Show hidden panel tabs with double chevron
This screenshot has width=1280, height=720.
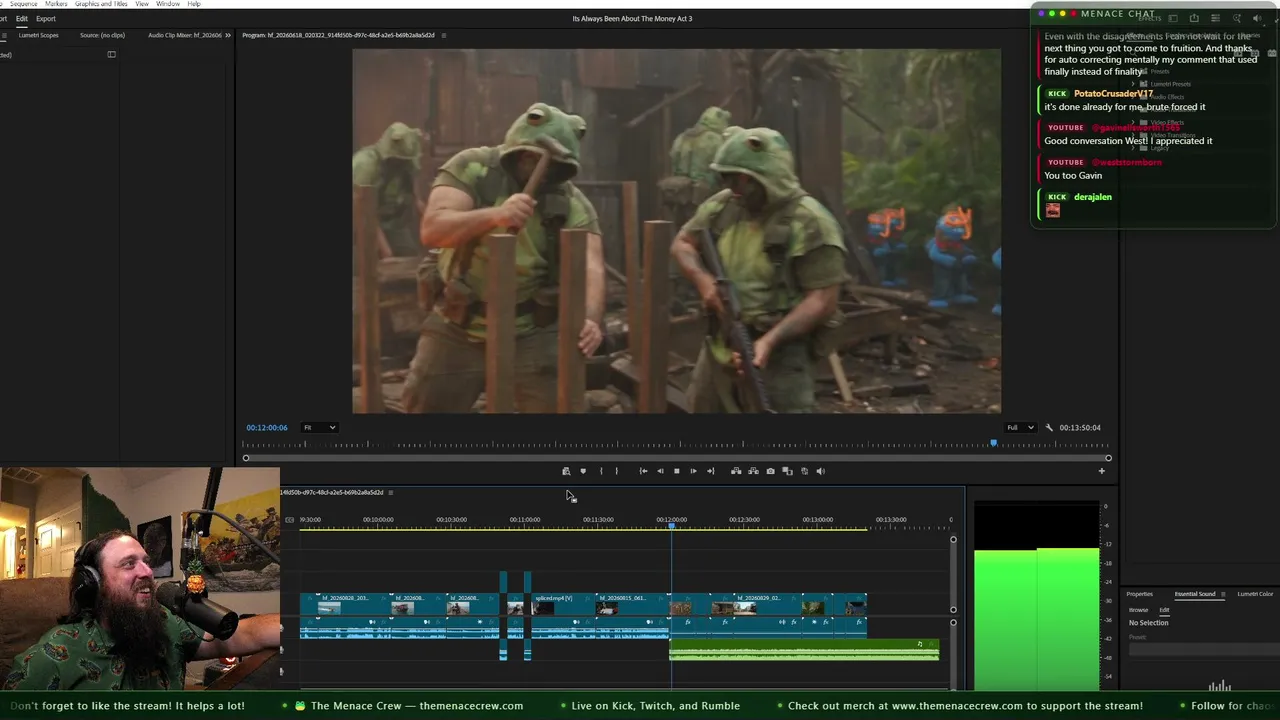click(x=228, y=35)
